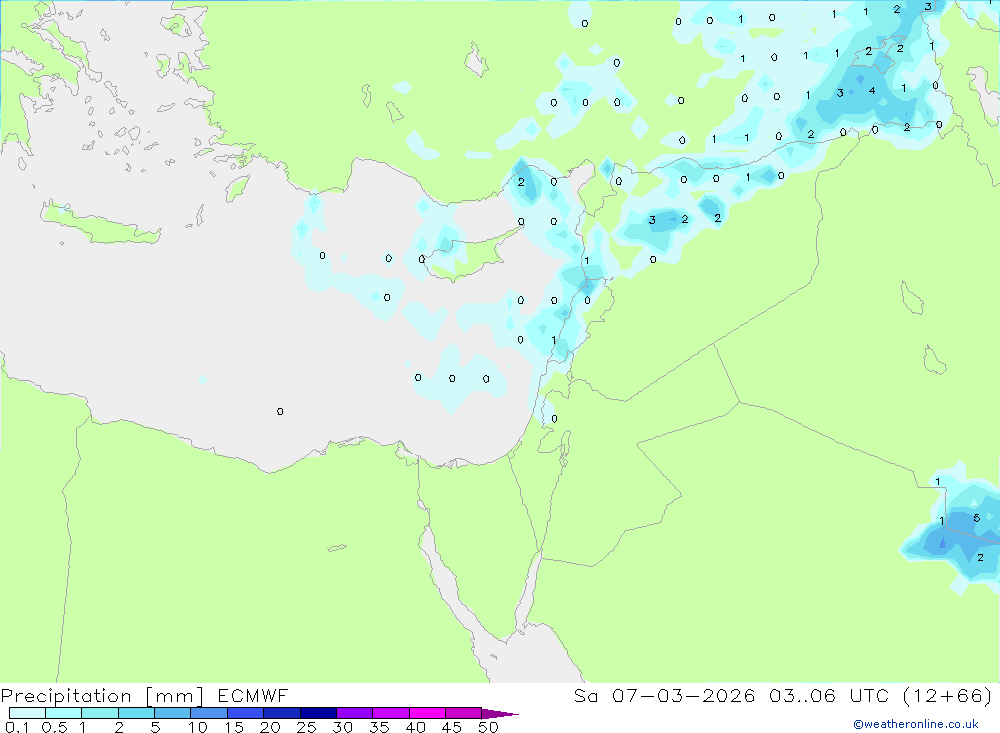Click the 30–35 mm violet legend box
Screen dimensions: 1000x733
[x=355, y=713]
